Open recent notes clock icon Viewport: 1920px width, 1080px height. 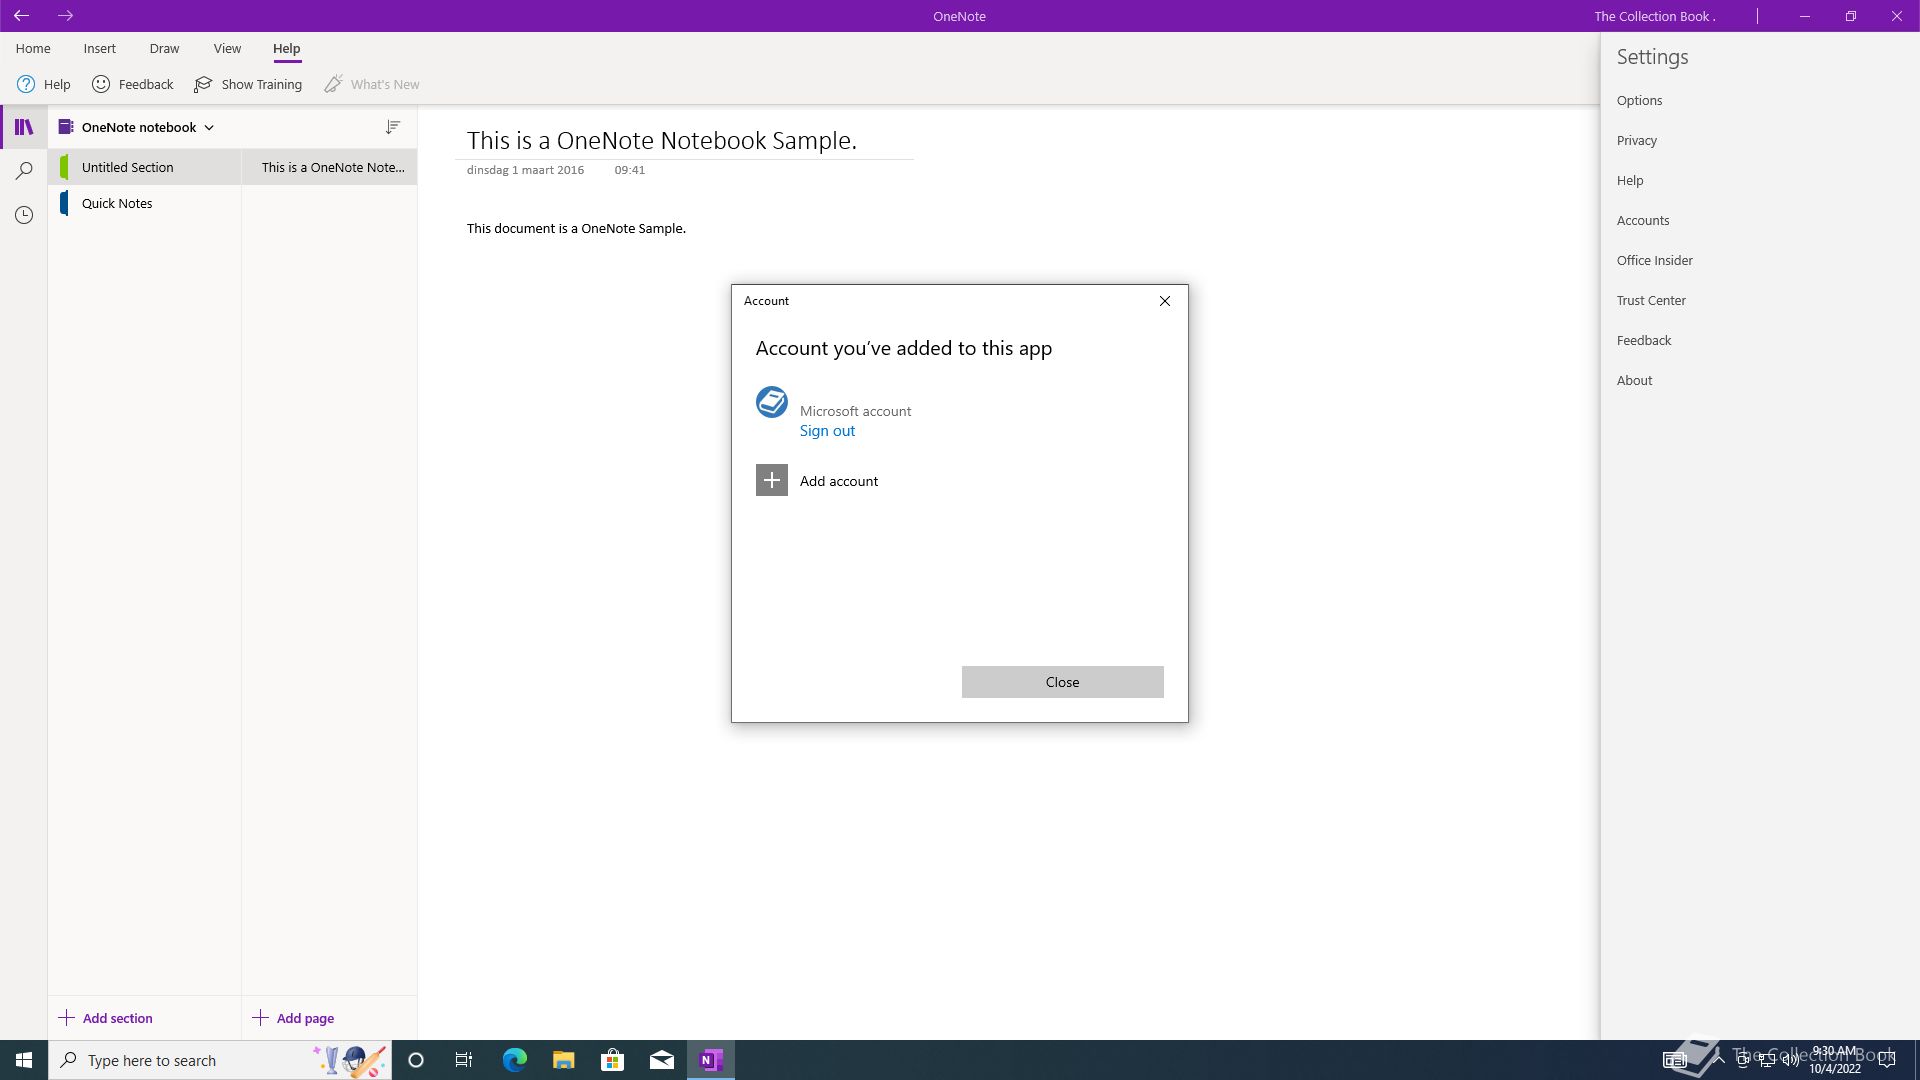point(24,215)
